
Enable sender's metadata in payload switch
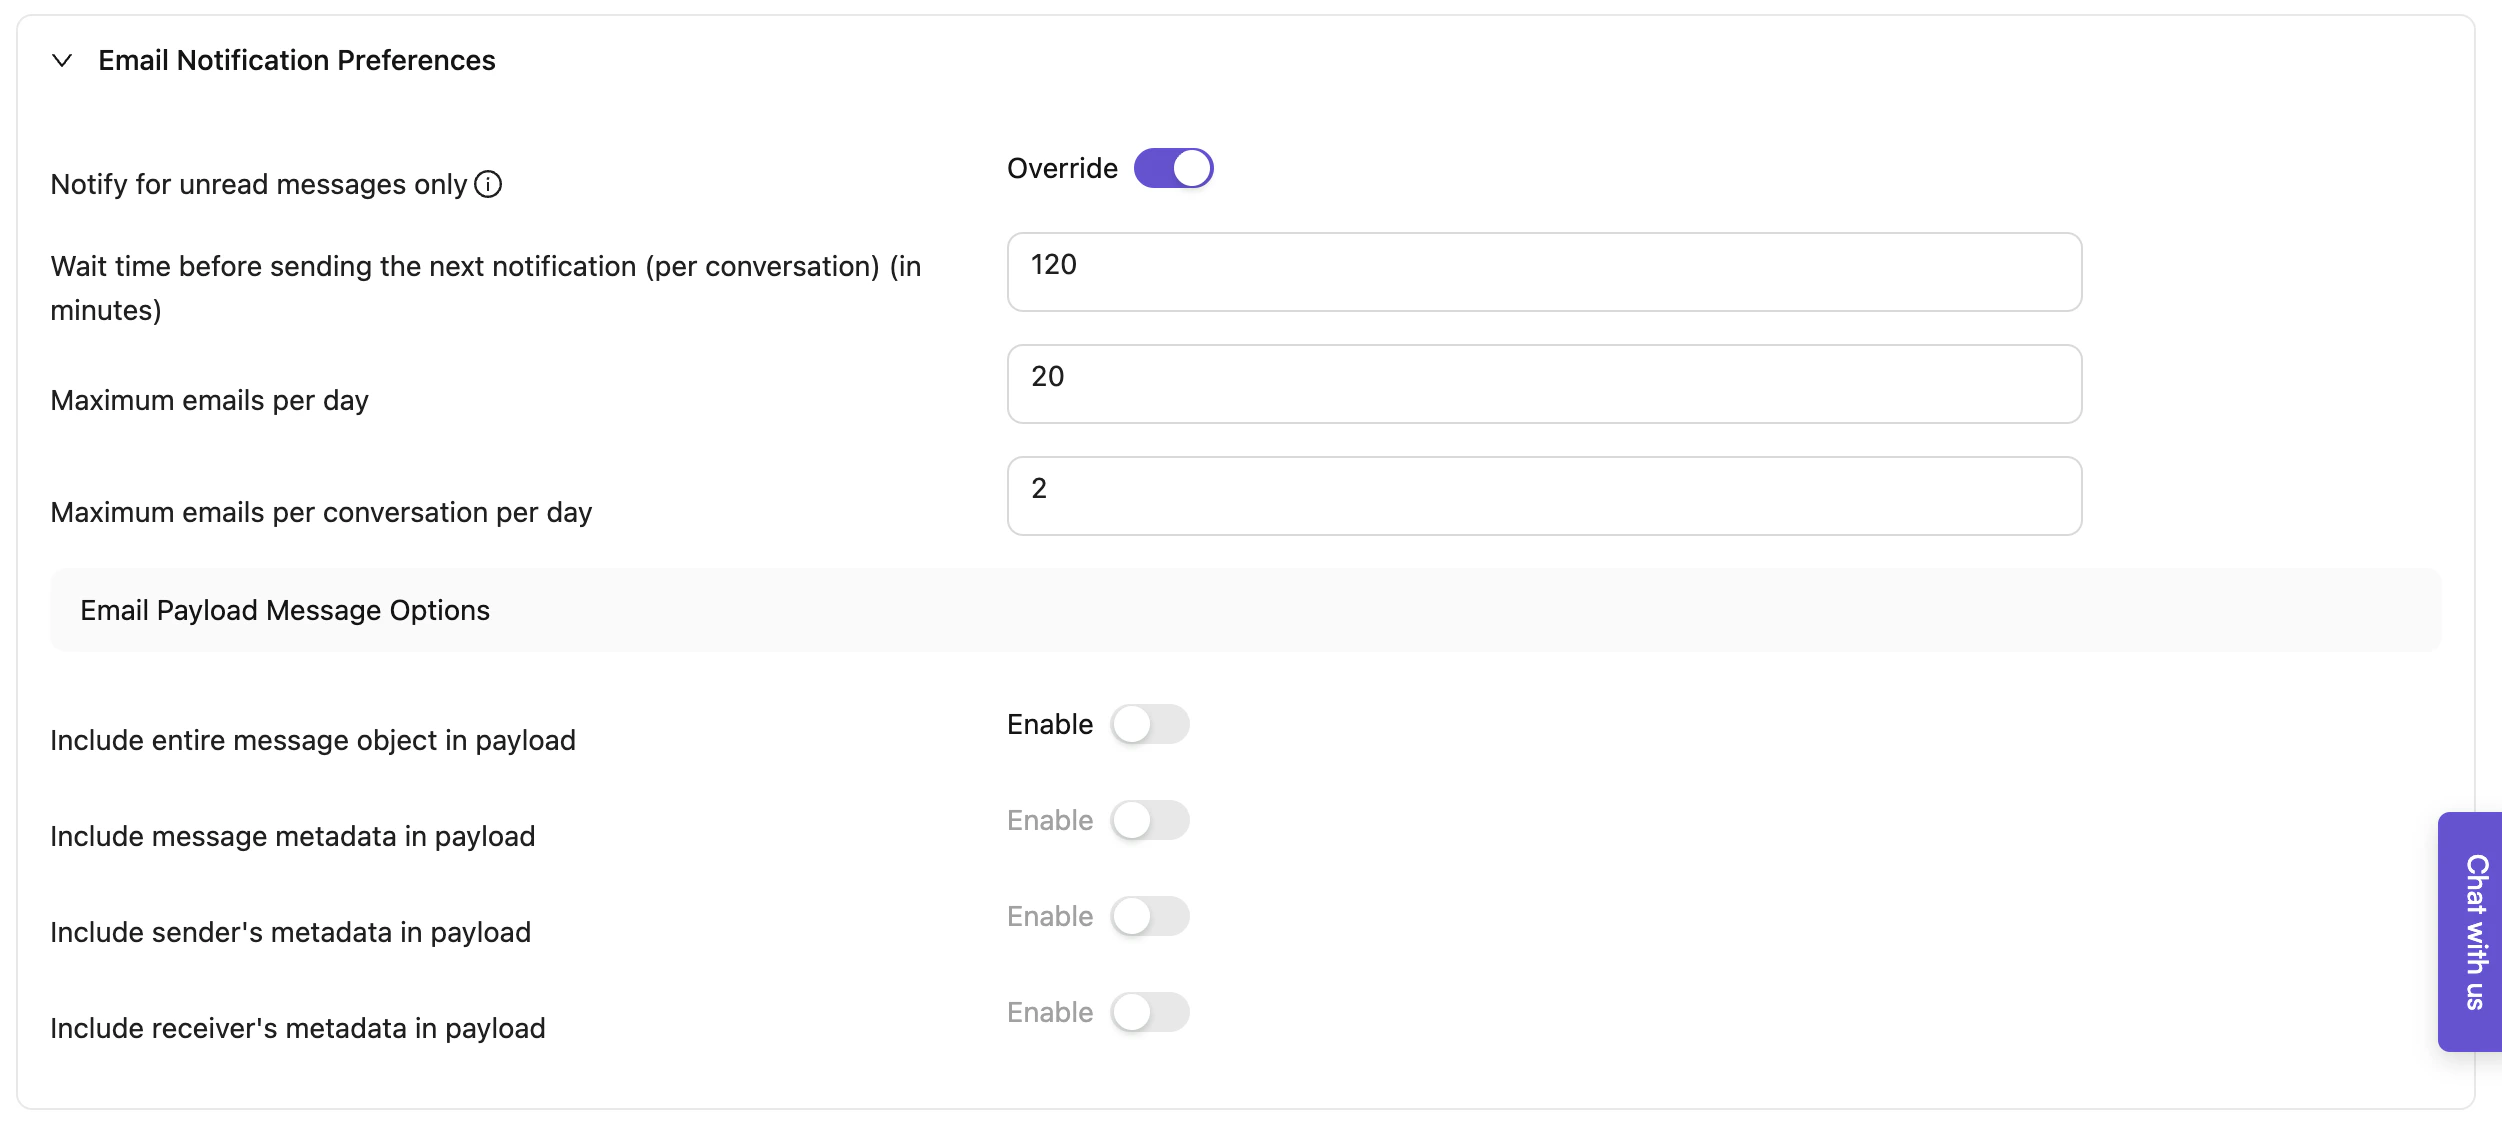(1149, 917)
